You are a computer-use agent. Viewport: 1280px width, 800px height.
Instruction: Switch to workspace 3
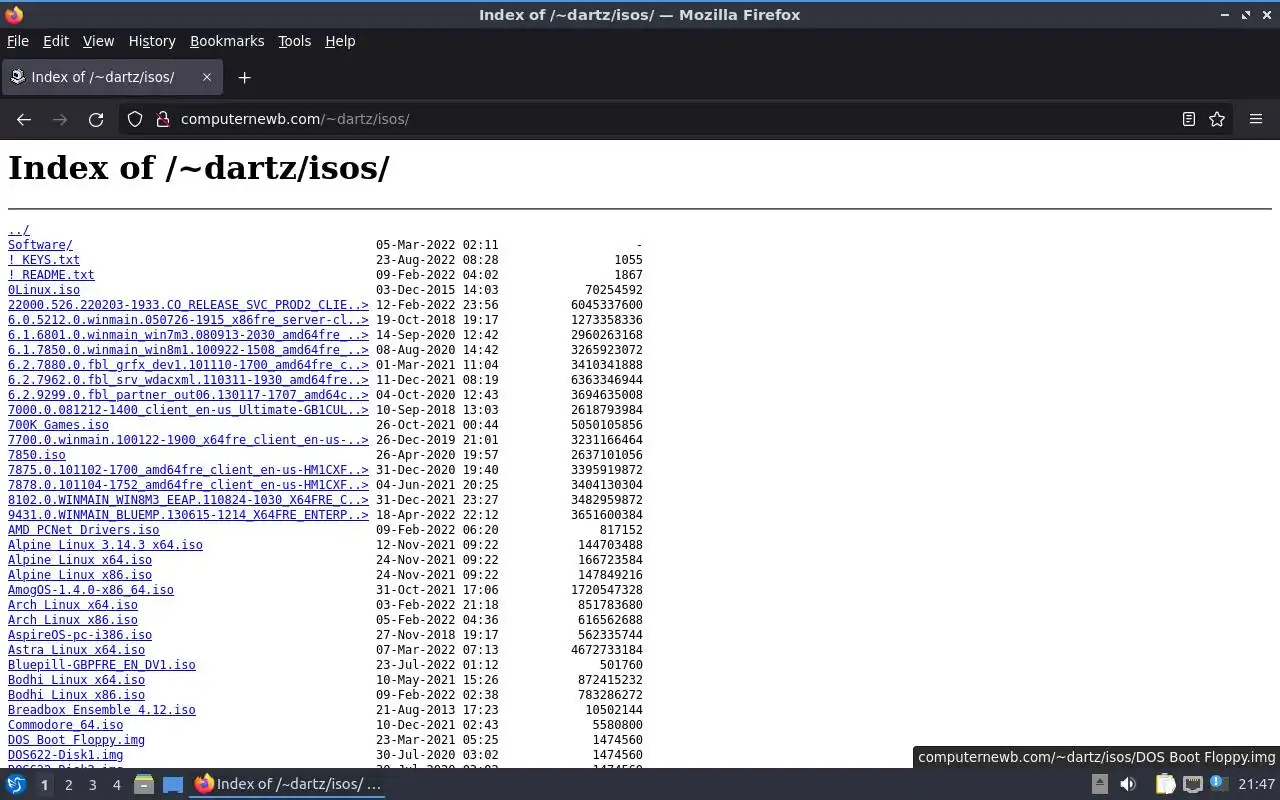93,785
